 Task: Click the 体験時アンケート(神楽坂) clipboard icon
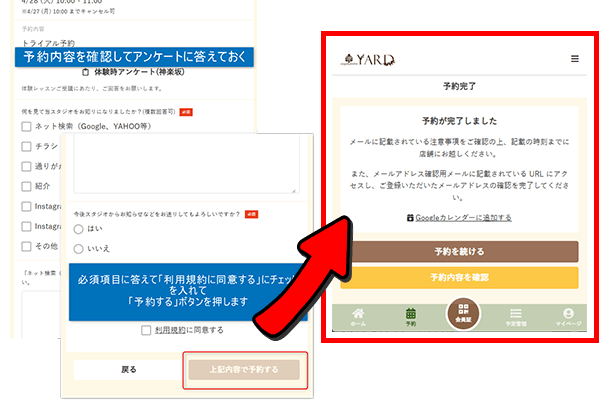coord(86,72)
